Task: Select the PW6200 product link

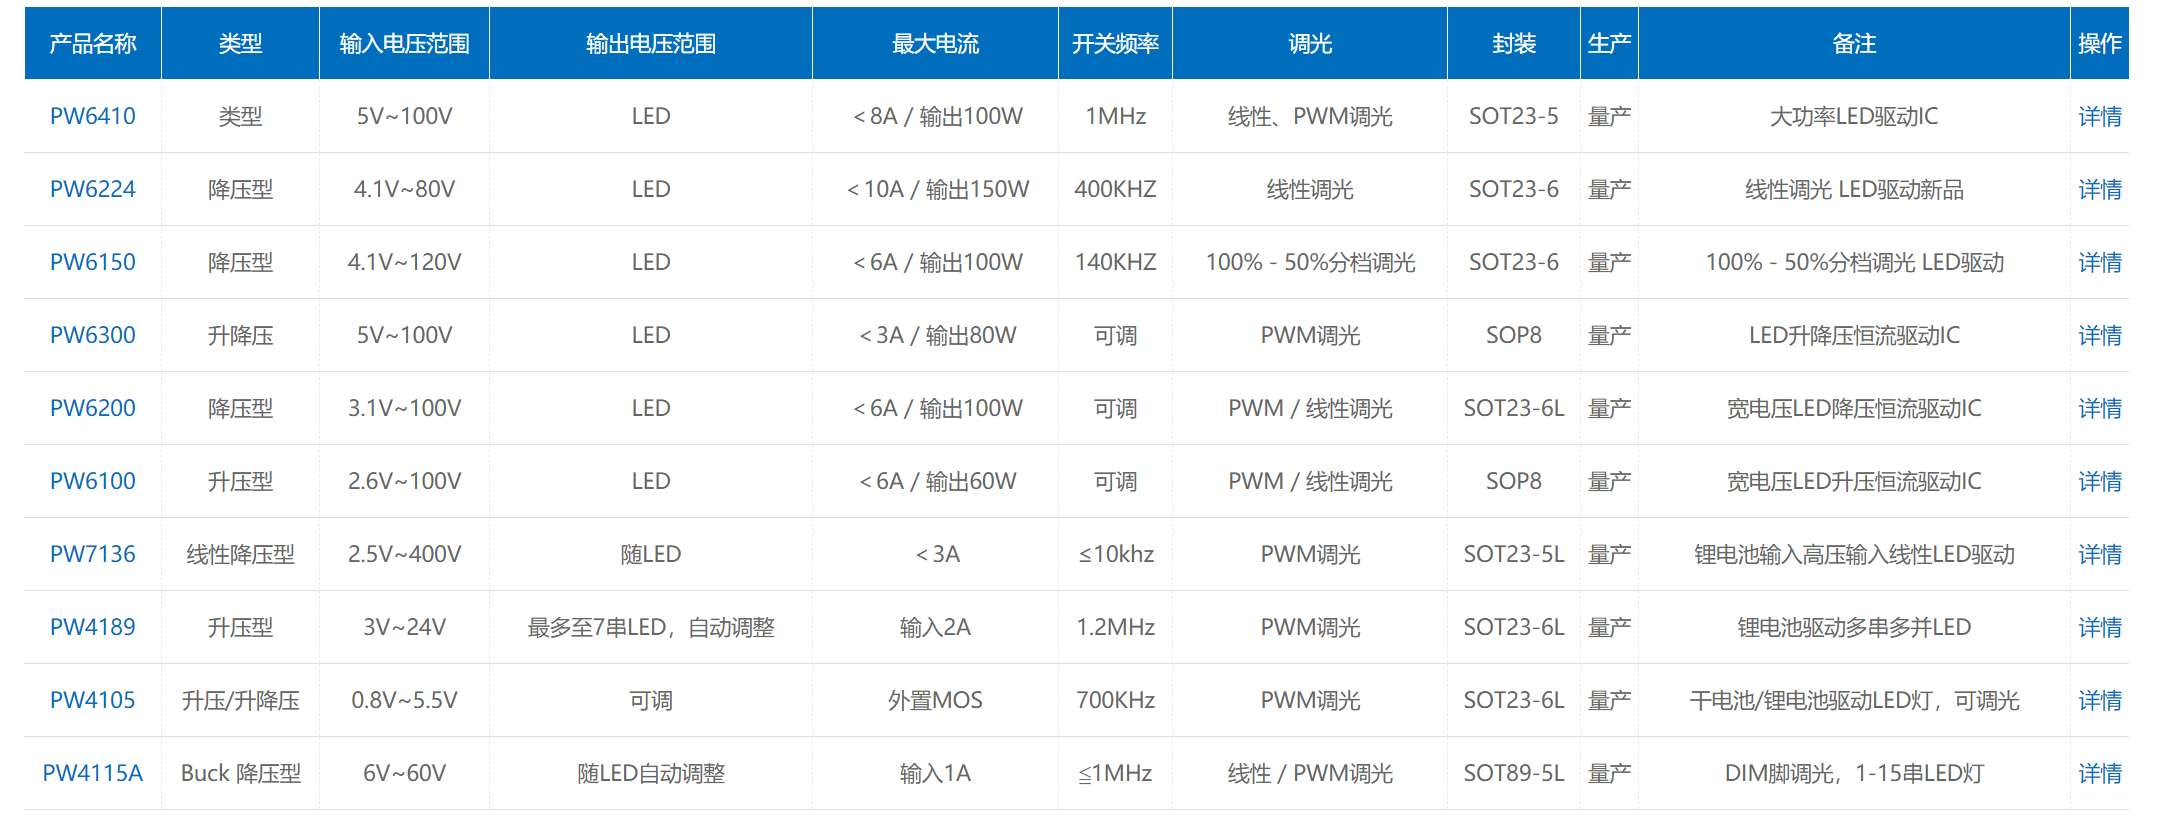Action: pyautogui.click(x=93, y=408)
